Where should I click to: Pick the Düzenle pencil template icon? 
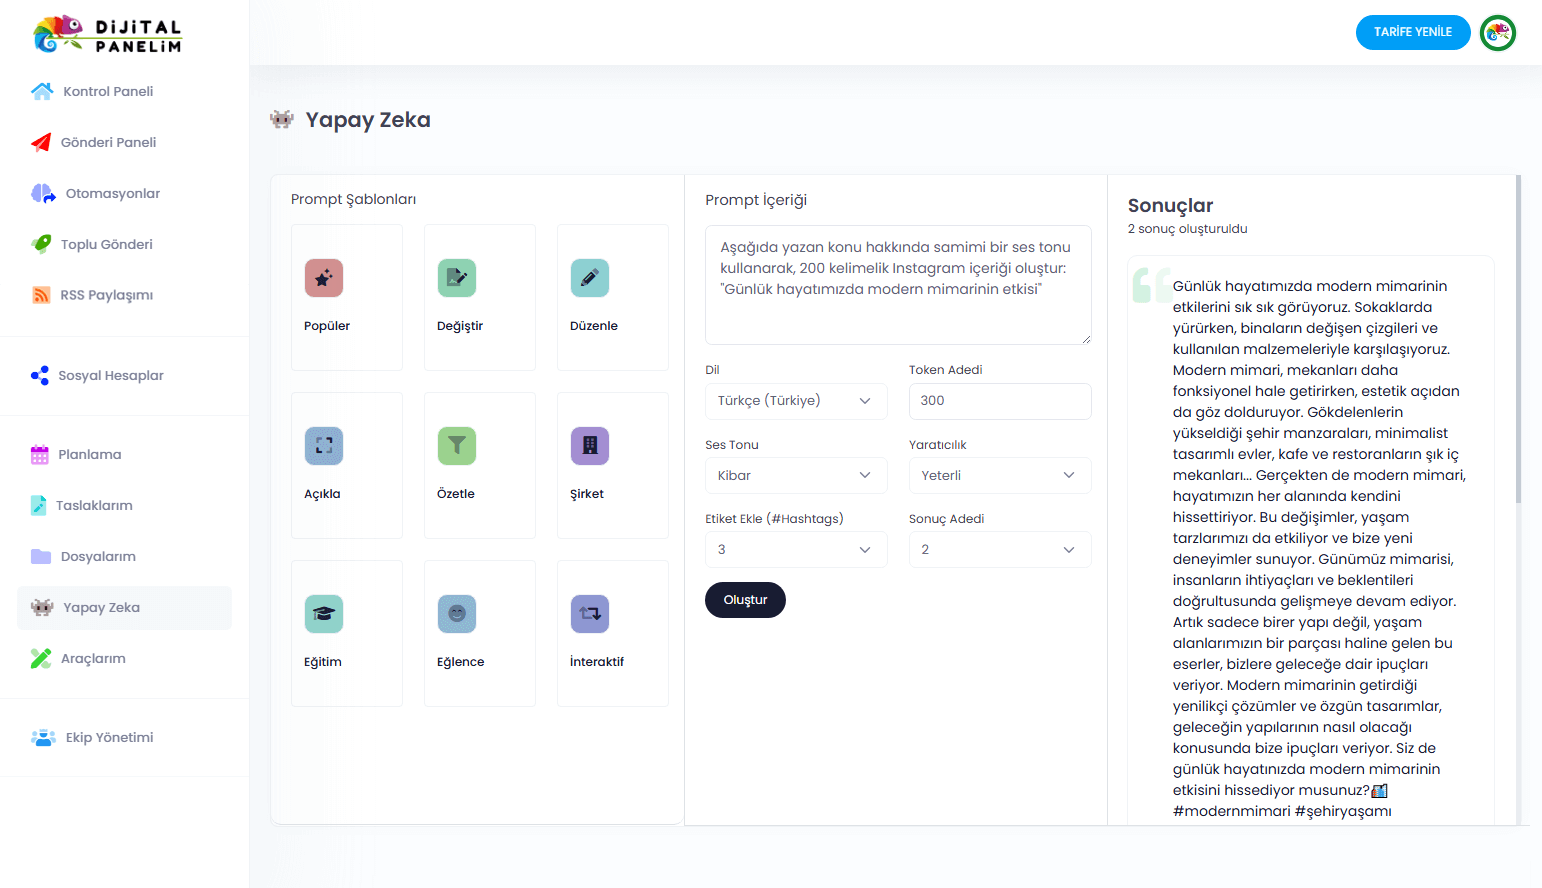[x=589, y=278]
